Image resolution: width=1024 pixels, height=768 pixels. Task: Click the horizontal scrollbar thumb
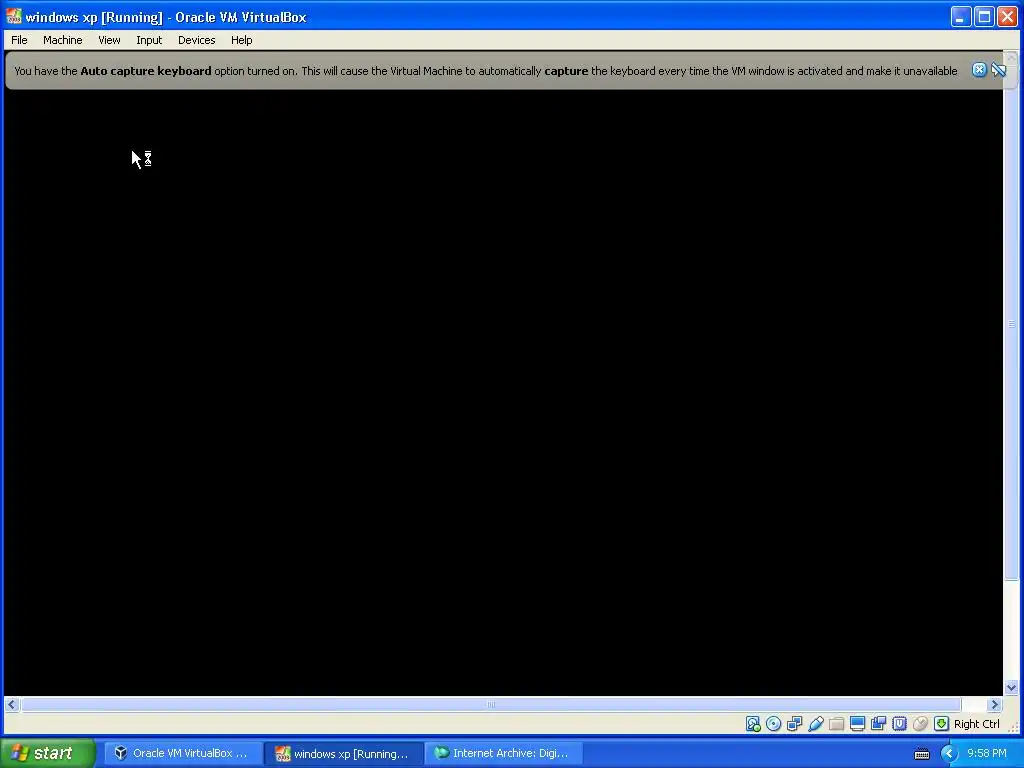coord(491,705)
